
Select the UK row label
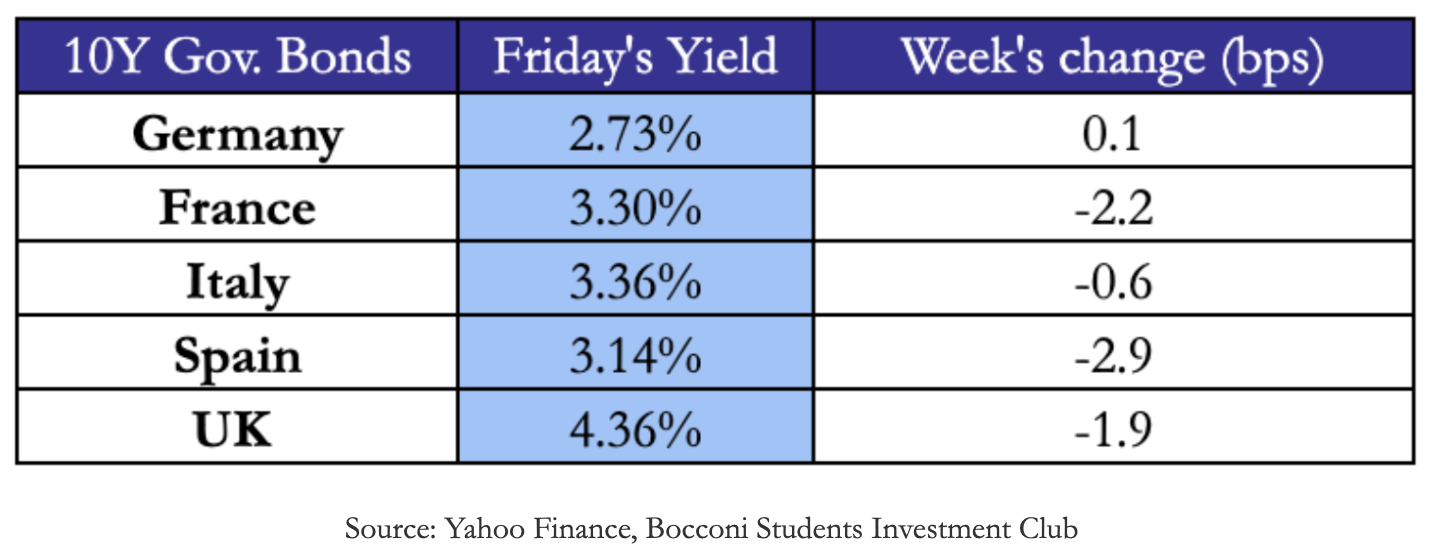pos(238,430)
